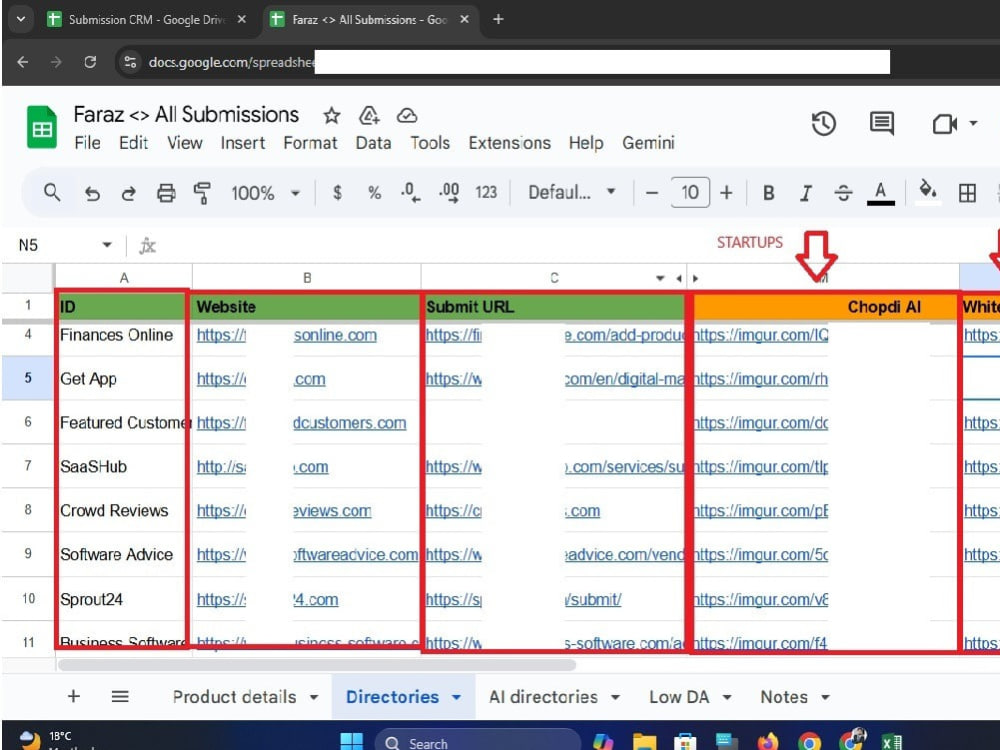Viewport: 1000px width, 750px height.
Task: Open the Insert menu
Action: pos(242,143)
